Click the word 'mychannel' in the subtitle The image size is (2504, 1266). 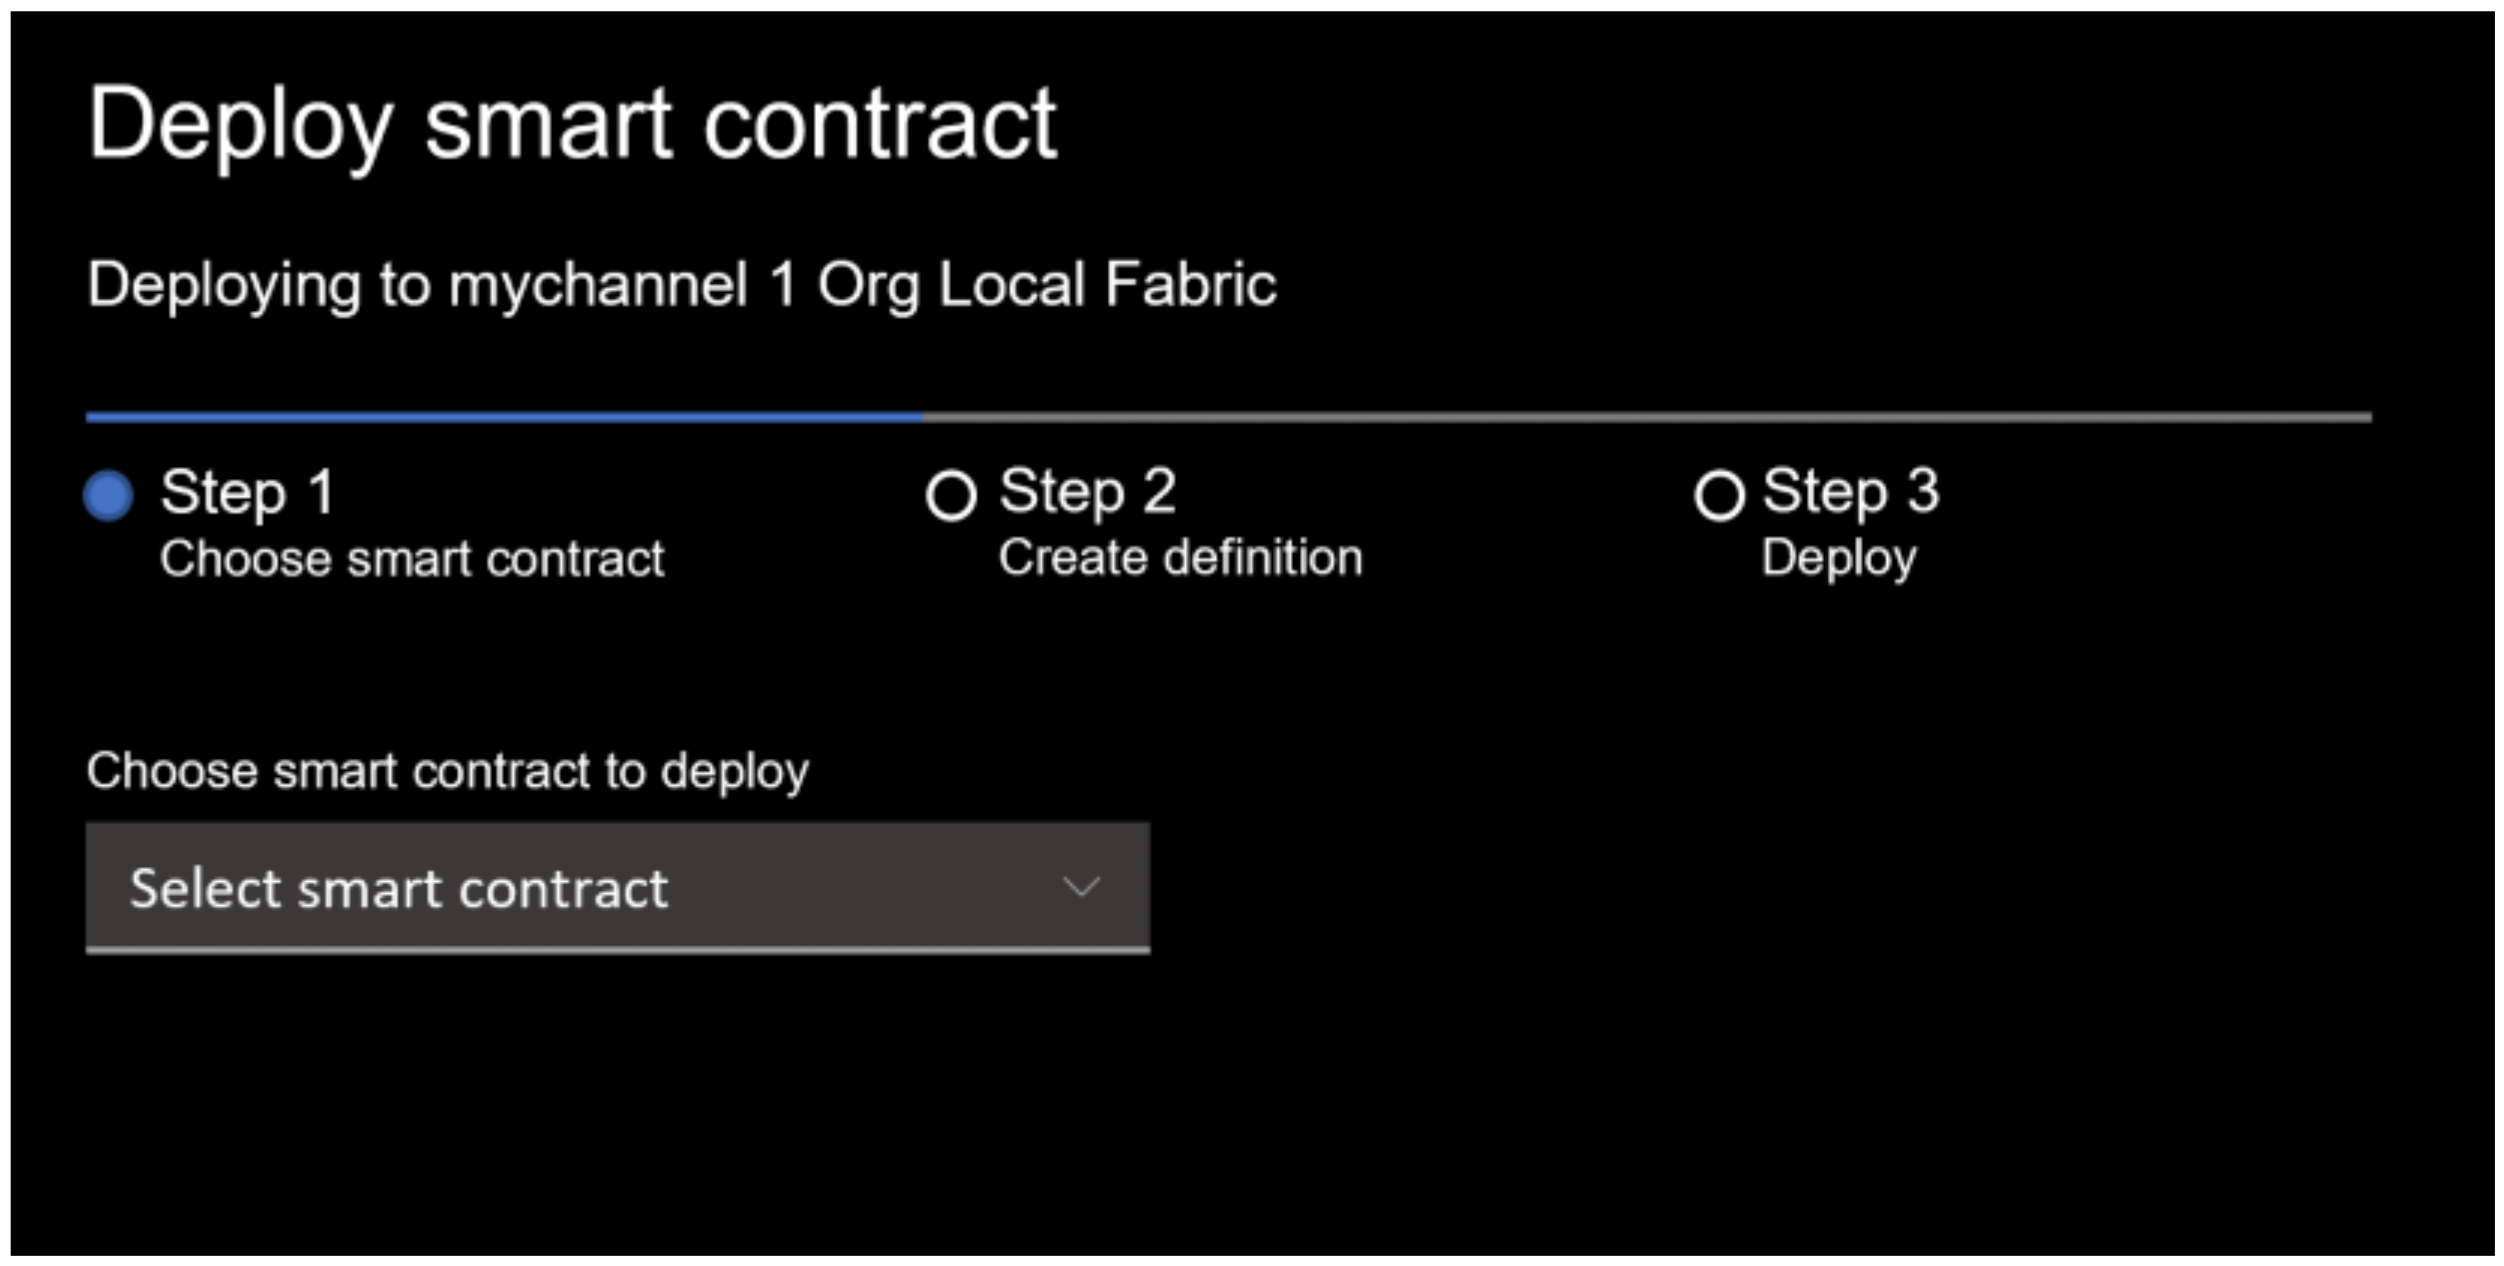[x=598, y=285]
